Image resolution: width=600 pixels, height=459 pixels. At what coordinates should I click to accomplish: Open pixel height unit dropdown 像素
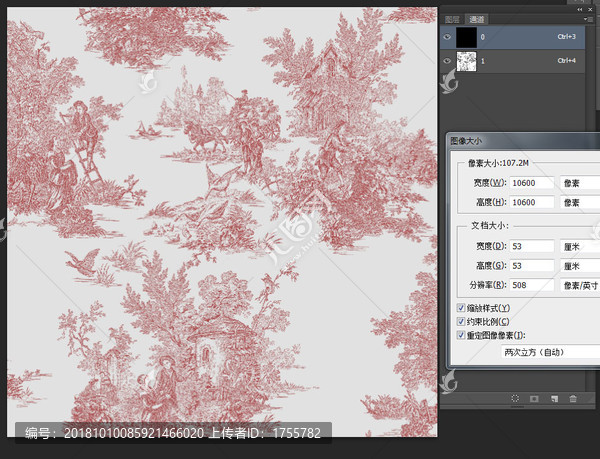(580, 202)
